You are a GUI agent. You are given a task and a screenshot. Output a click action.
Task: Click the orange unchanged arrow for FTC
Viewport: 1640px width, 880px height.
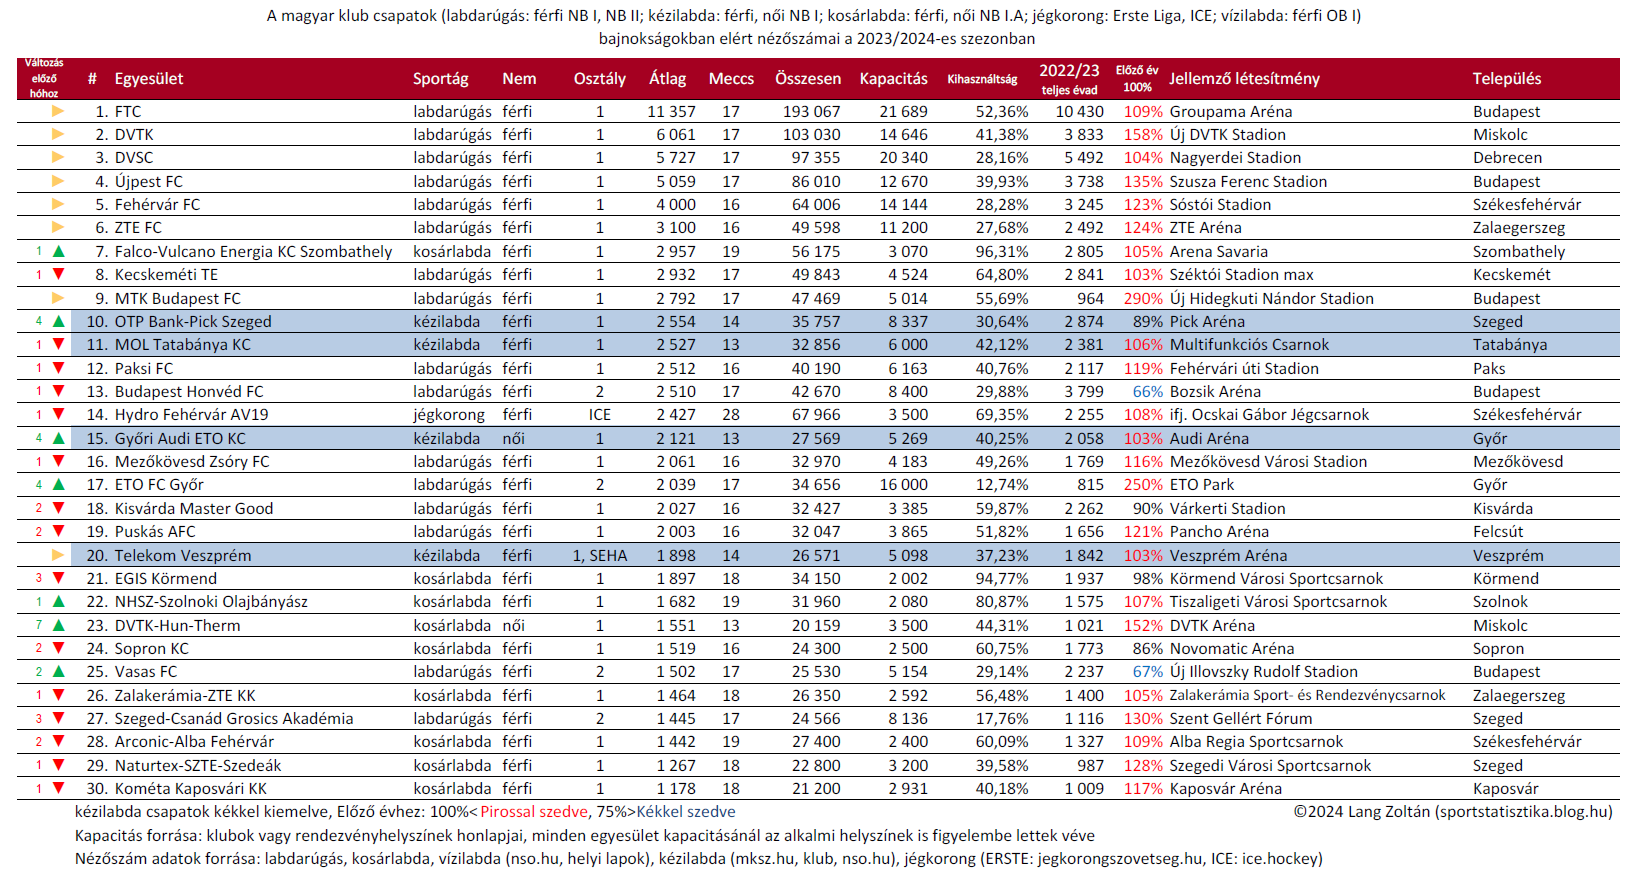pyautogui.click(x=58, y=111)
